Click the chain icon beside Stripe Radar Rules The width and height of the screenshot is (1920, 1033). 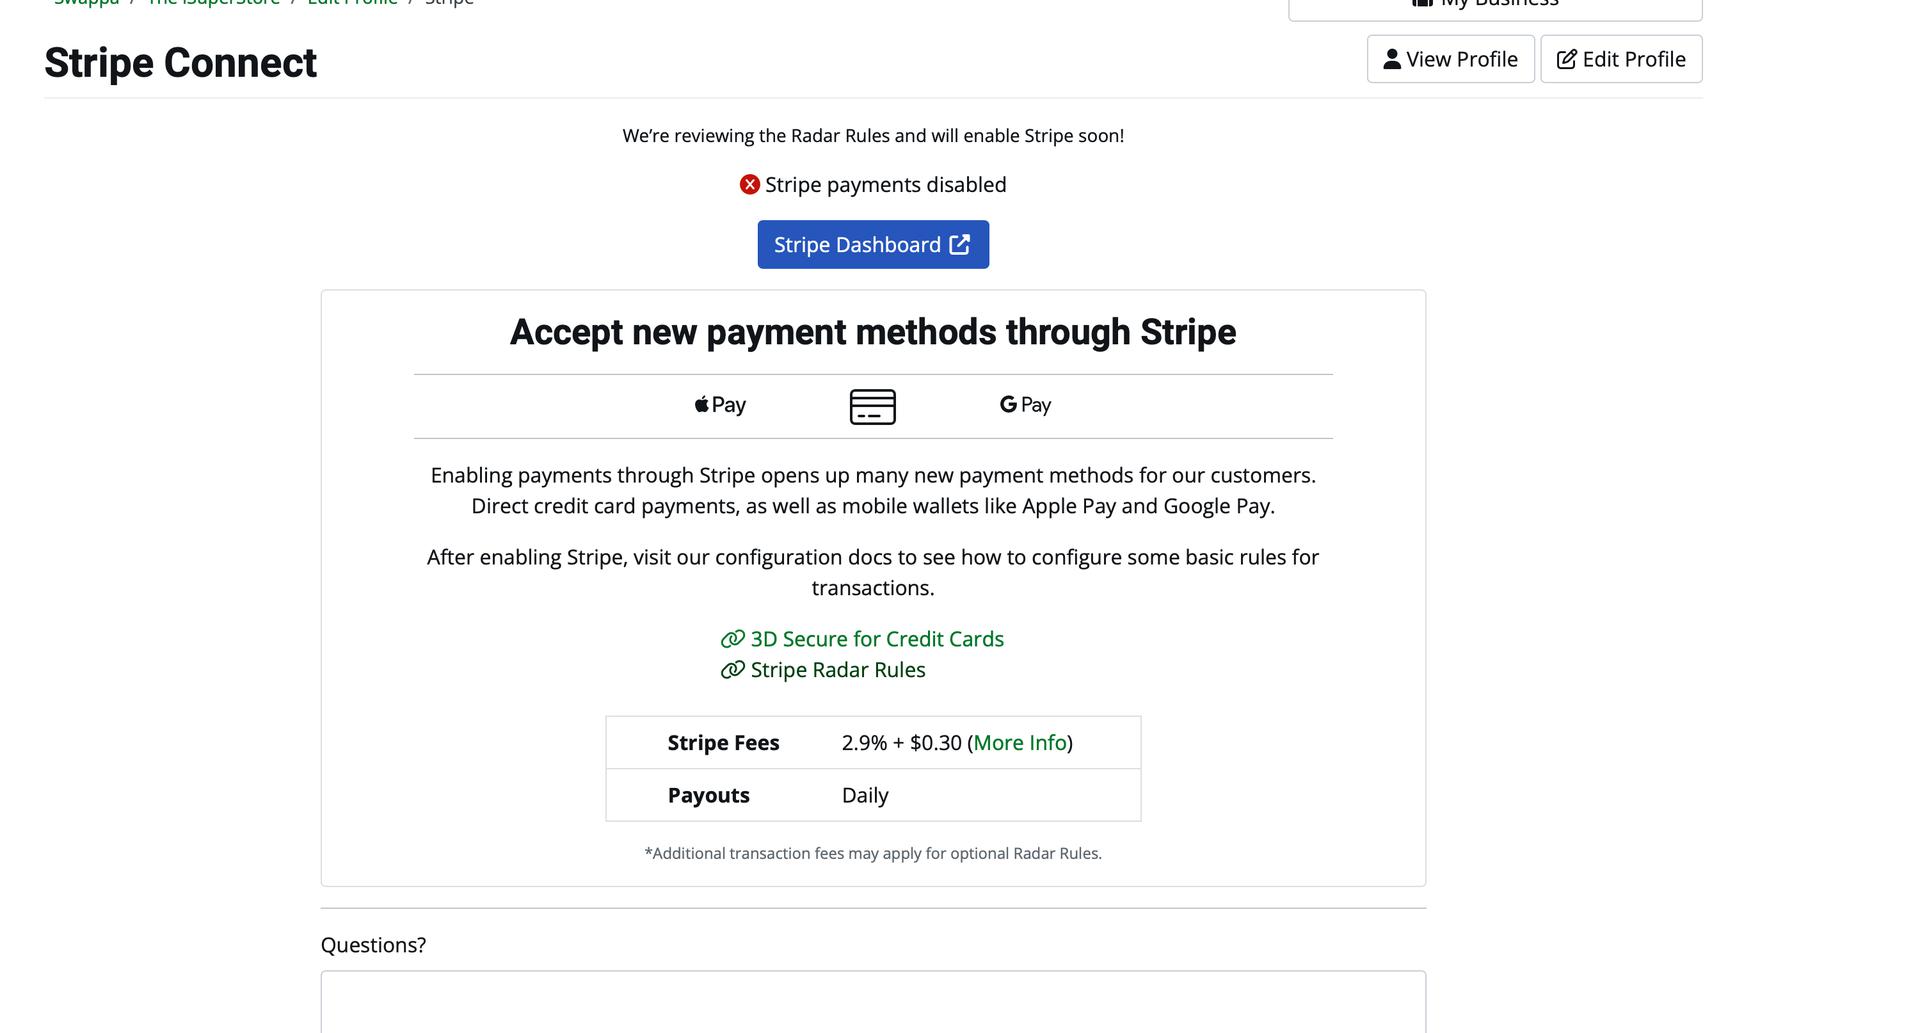[733, 670]
